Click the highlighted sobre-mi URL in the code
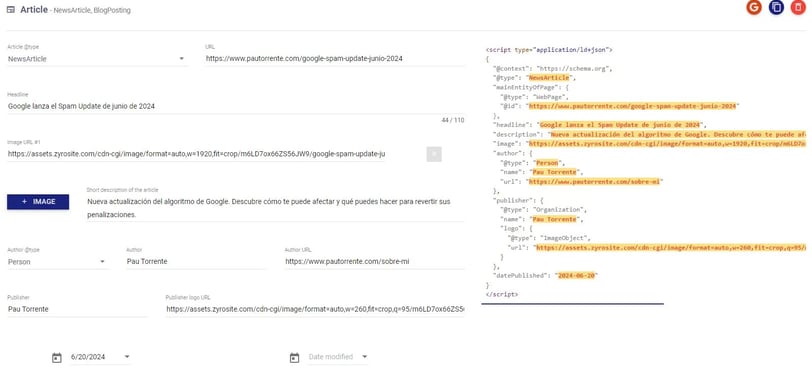Screen dimensions: 812x375 pos(594,182)
